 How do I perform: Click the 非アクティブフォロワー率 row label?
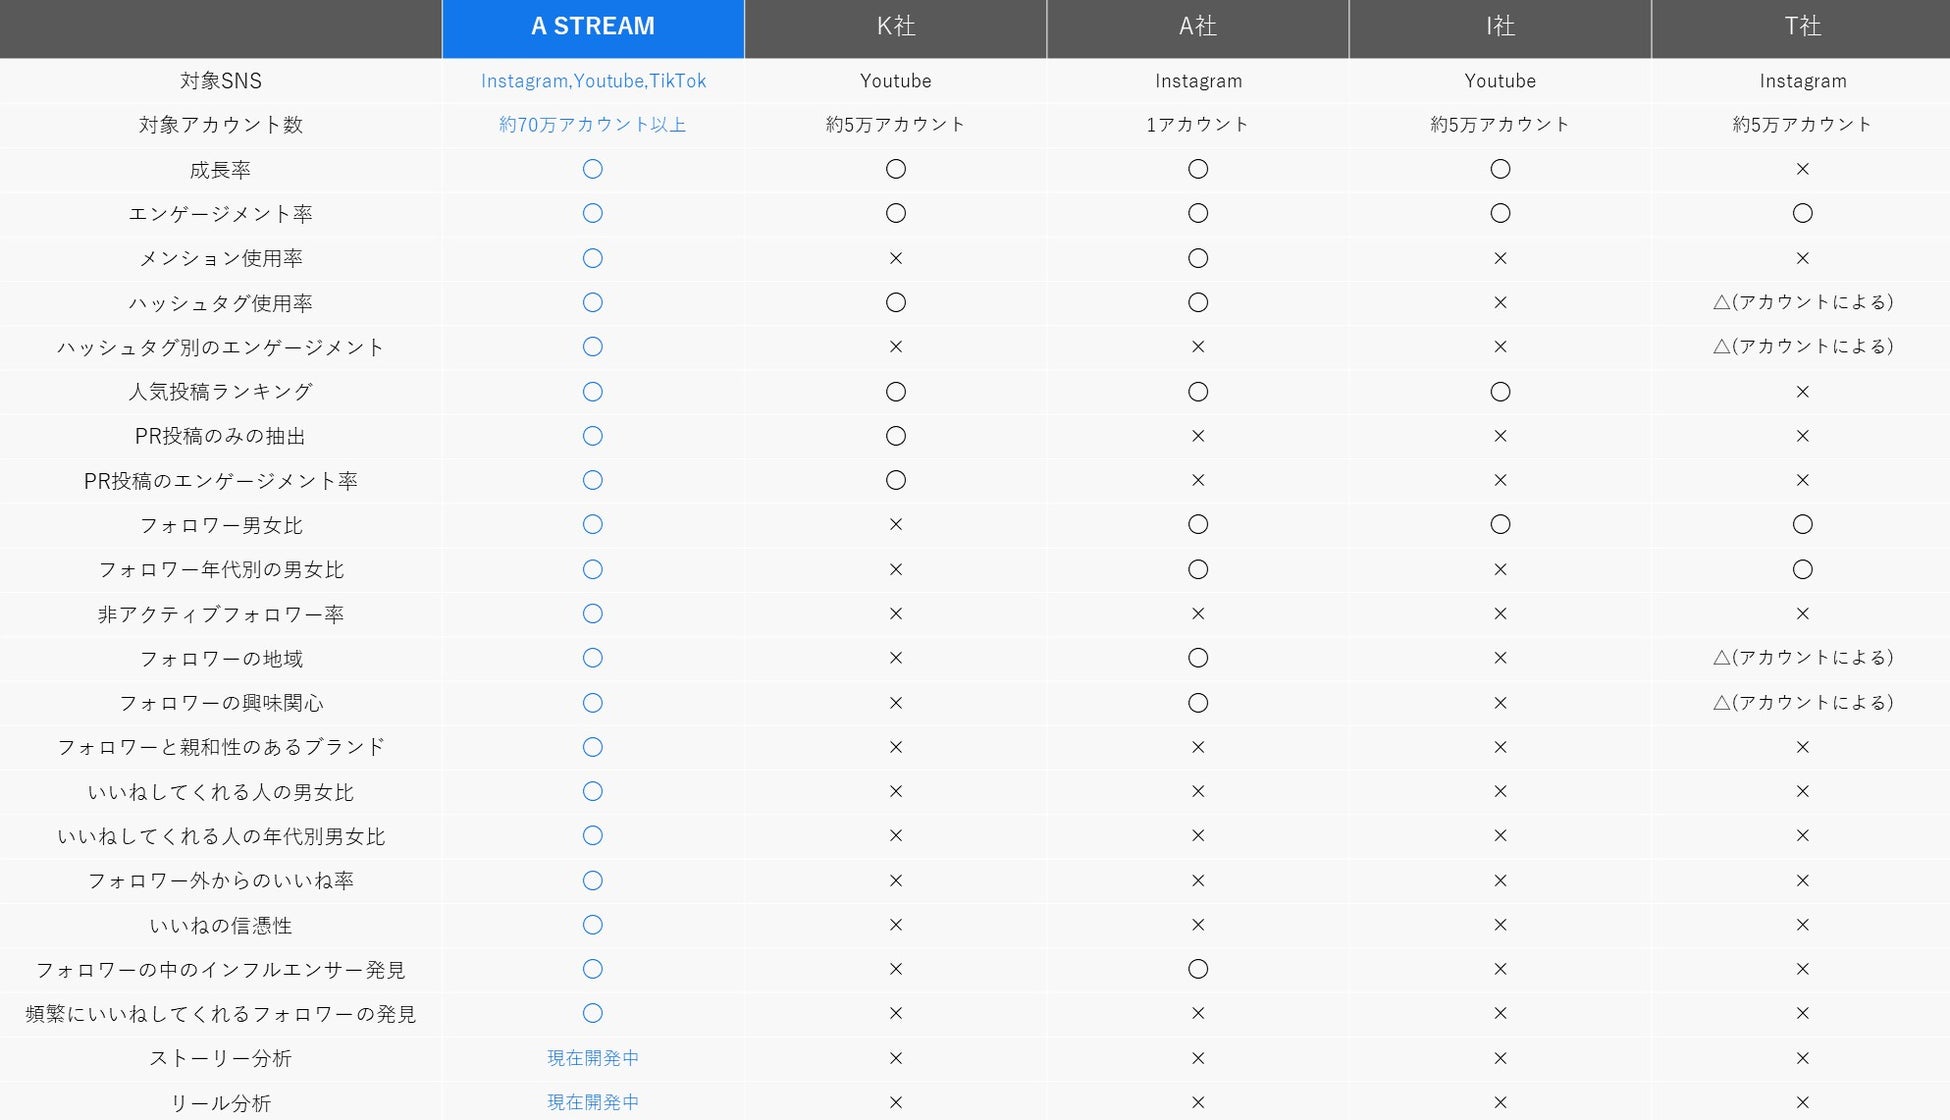220,614
